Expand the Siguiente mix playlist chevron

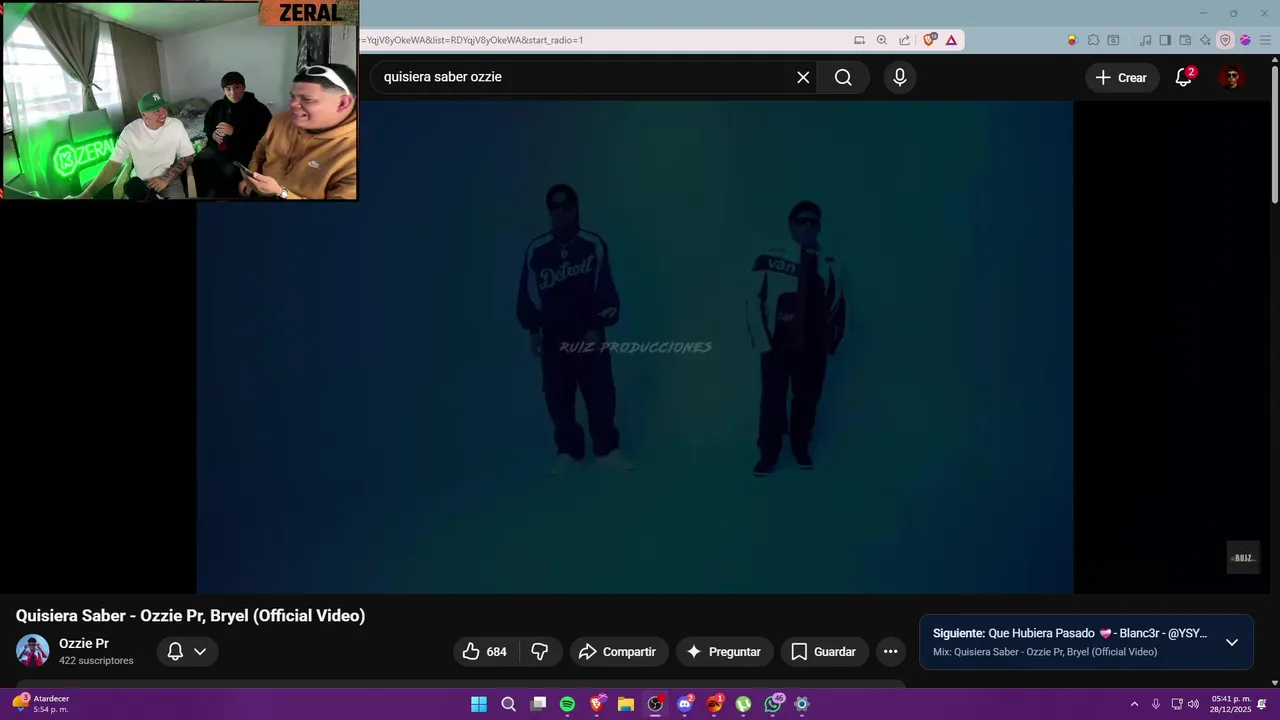1232,642
